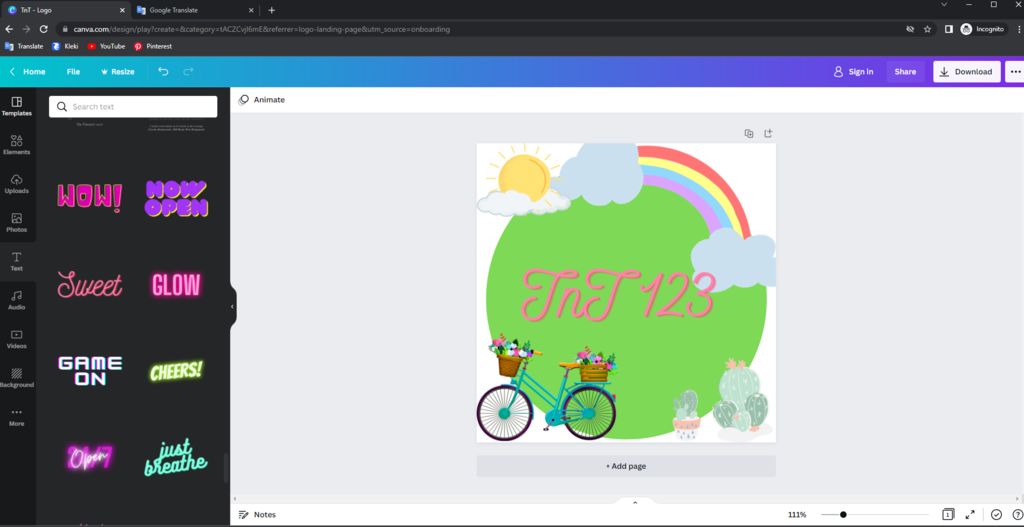
Task: Adjust the zoom slider handle
Action: click(843, 515)
